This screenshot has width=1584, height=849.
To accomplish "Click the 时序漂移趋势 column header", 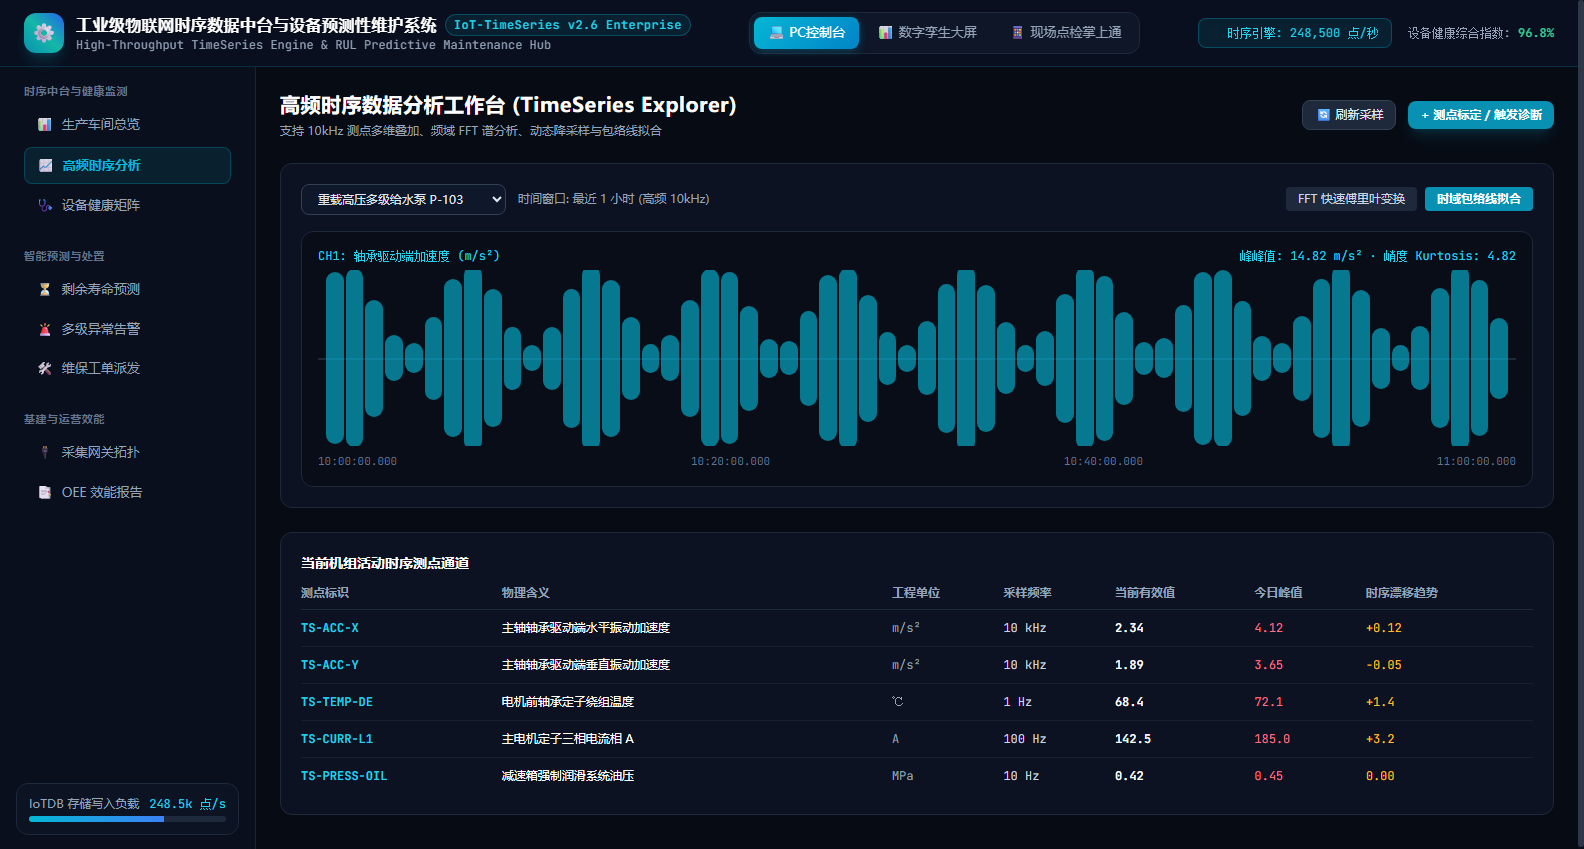I will coord(1402,593).
